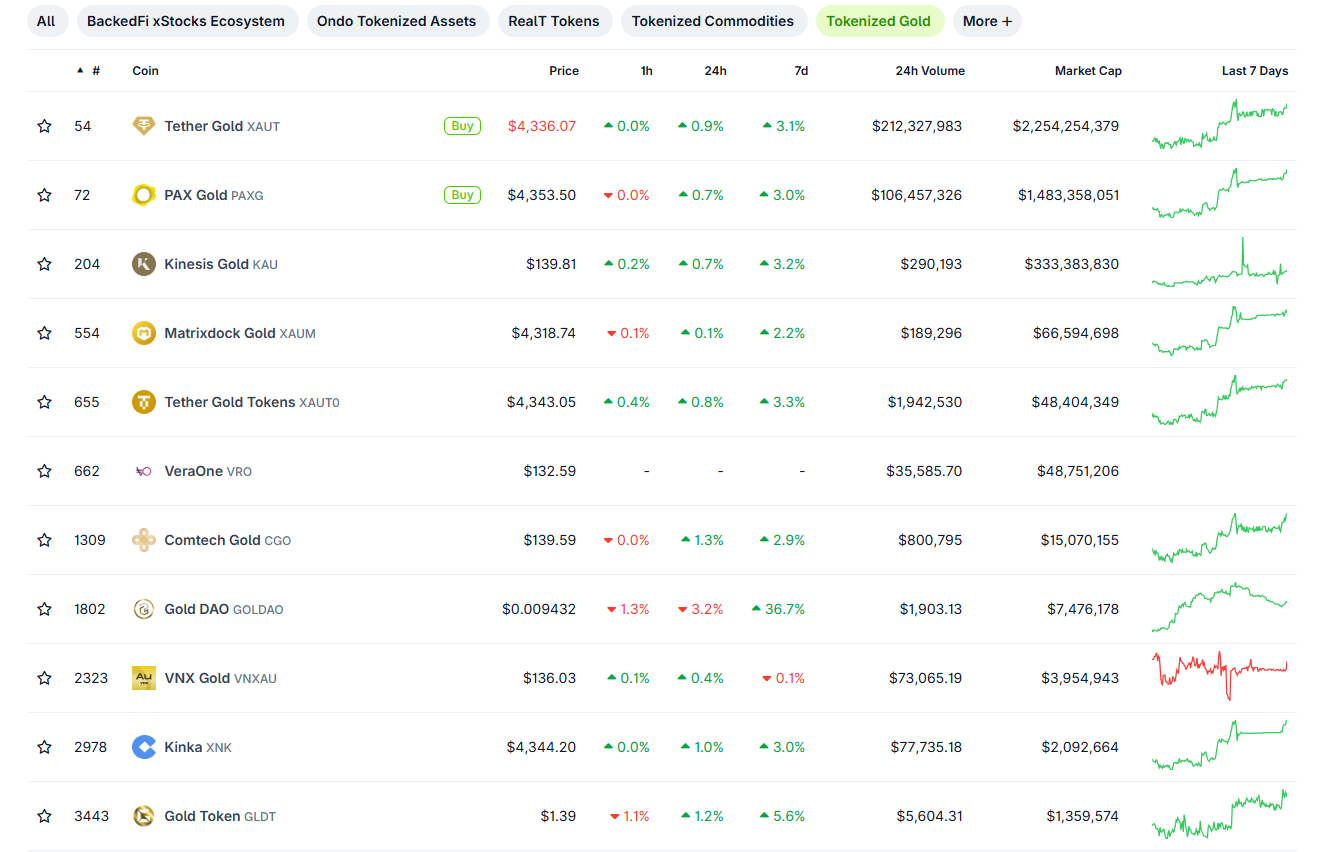1319x852 pixels.
Task: Click Gold DAO price $0.009432
Action: pyautogui.click(x=539, y=609)
